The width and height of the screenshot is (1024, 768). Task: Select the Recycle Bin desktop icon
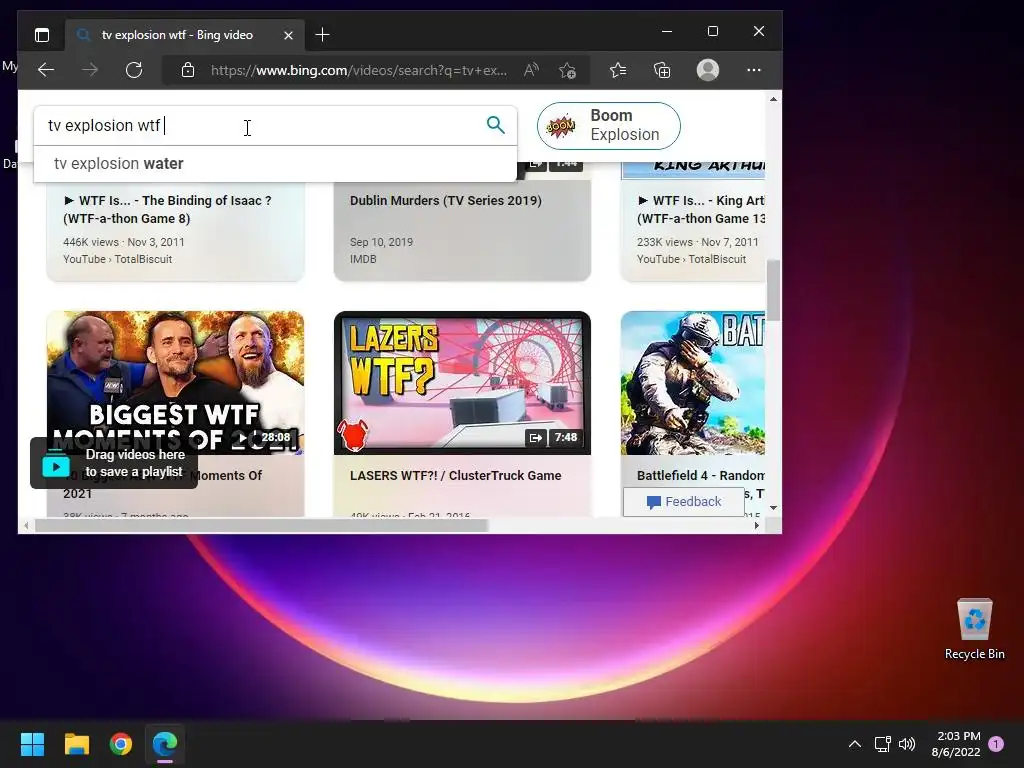pyautogui.click(x=974, y=629)
